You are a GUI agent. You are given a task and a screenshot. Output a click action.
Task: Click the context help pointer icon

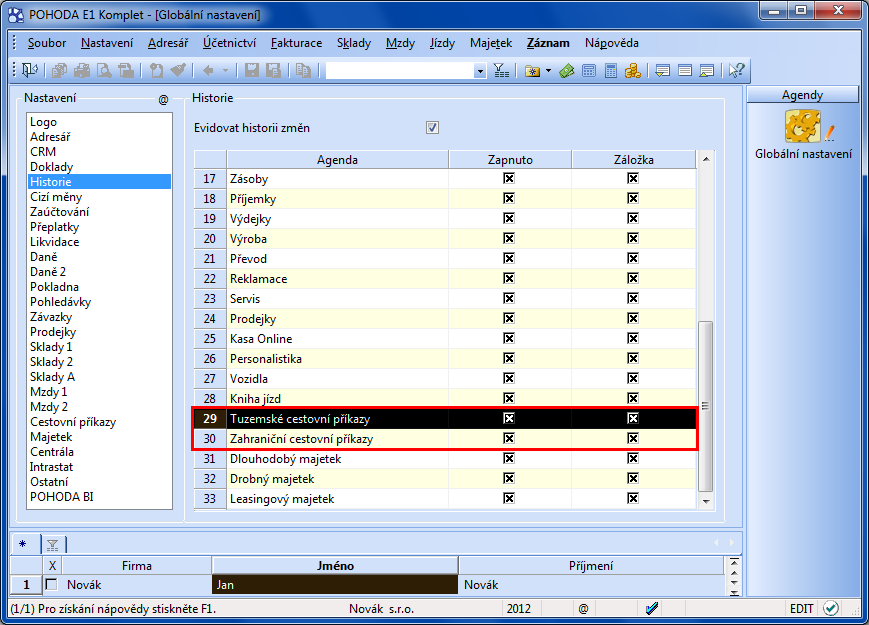coord(737,70)
